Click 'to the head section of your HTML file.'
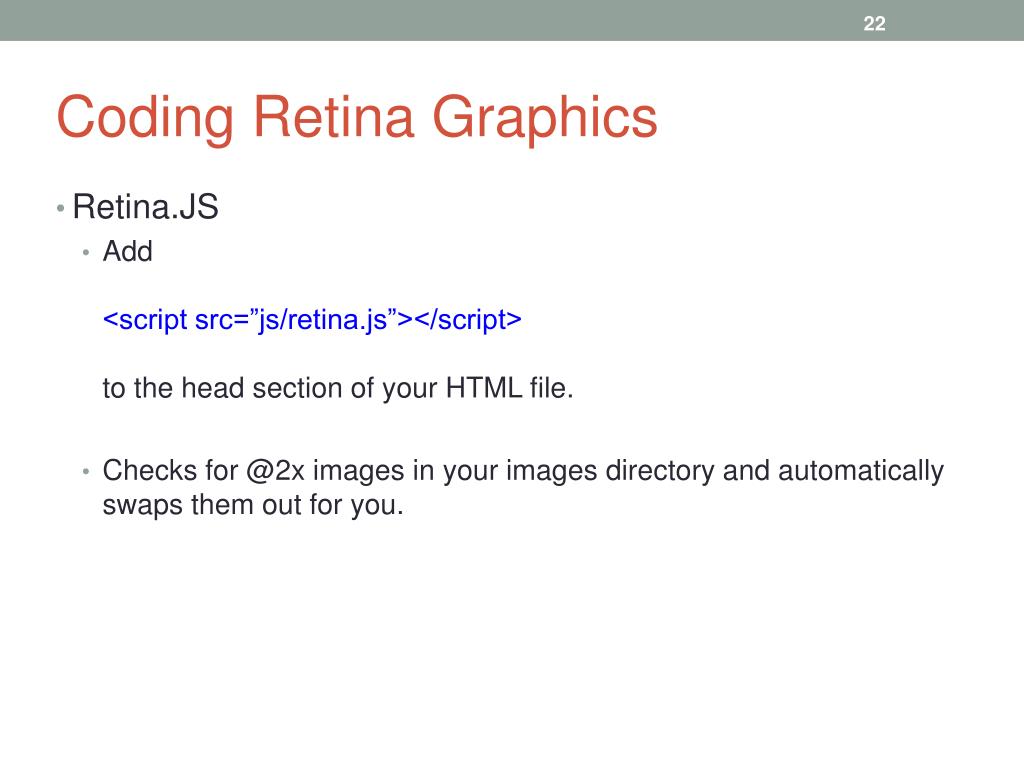This screenshot has height=768, width=1024. (x=338, y=389)
